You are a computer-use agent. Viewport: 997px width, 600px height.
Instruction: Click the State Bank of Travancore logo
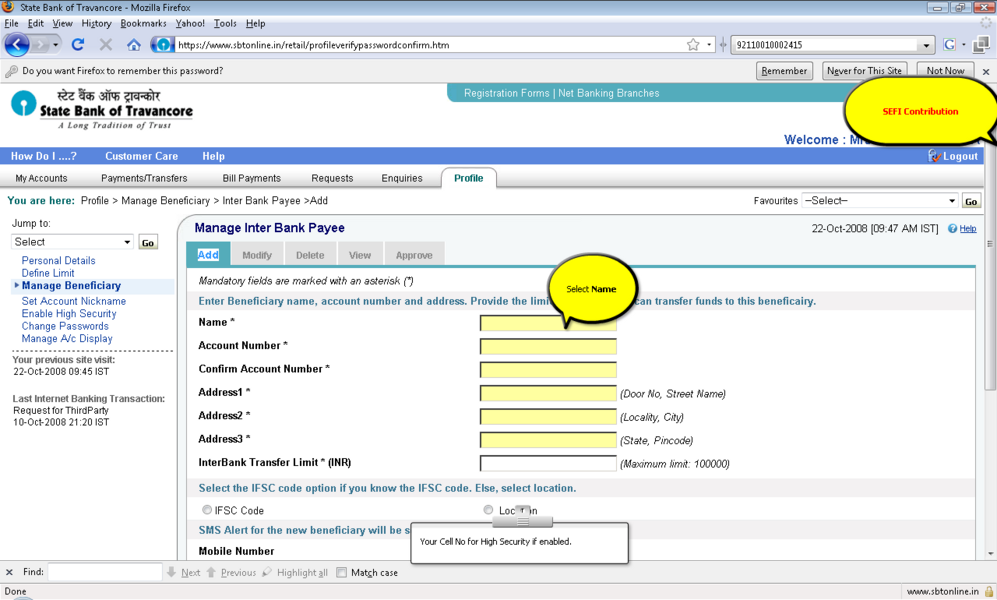(x=102, y=108)
